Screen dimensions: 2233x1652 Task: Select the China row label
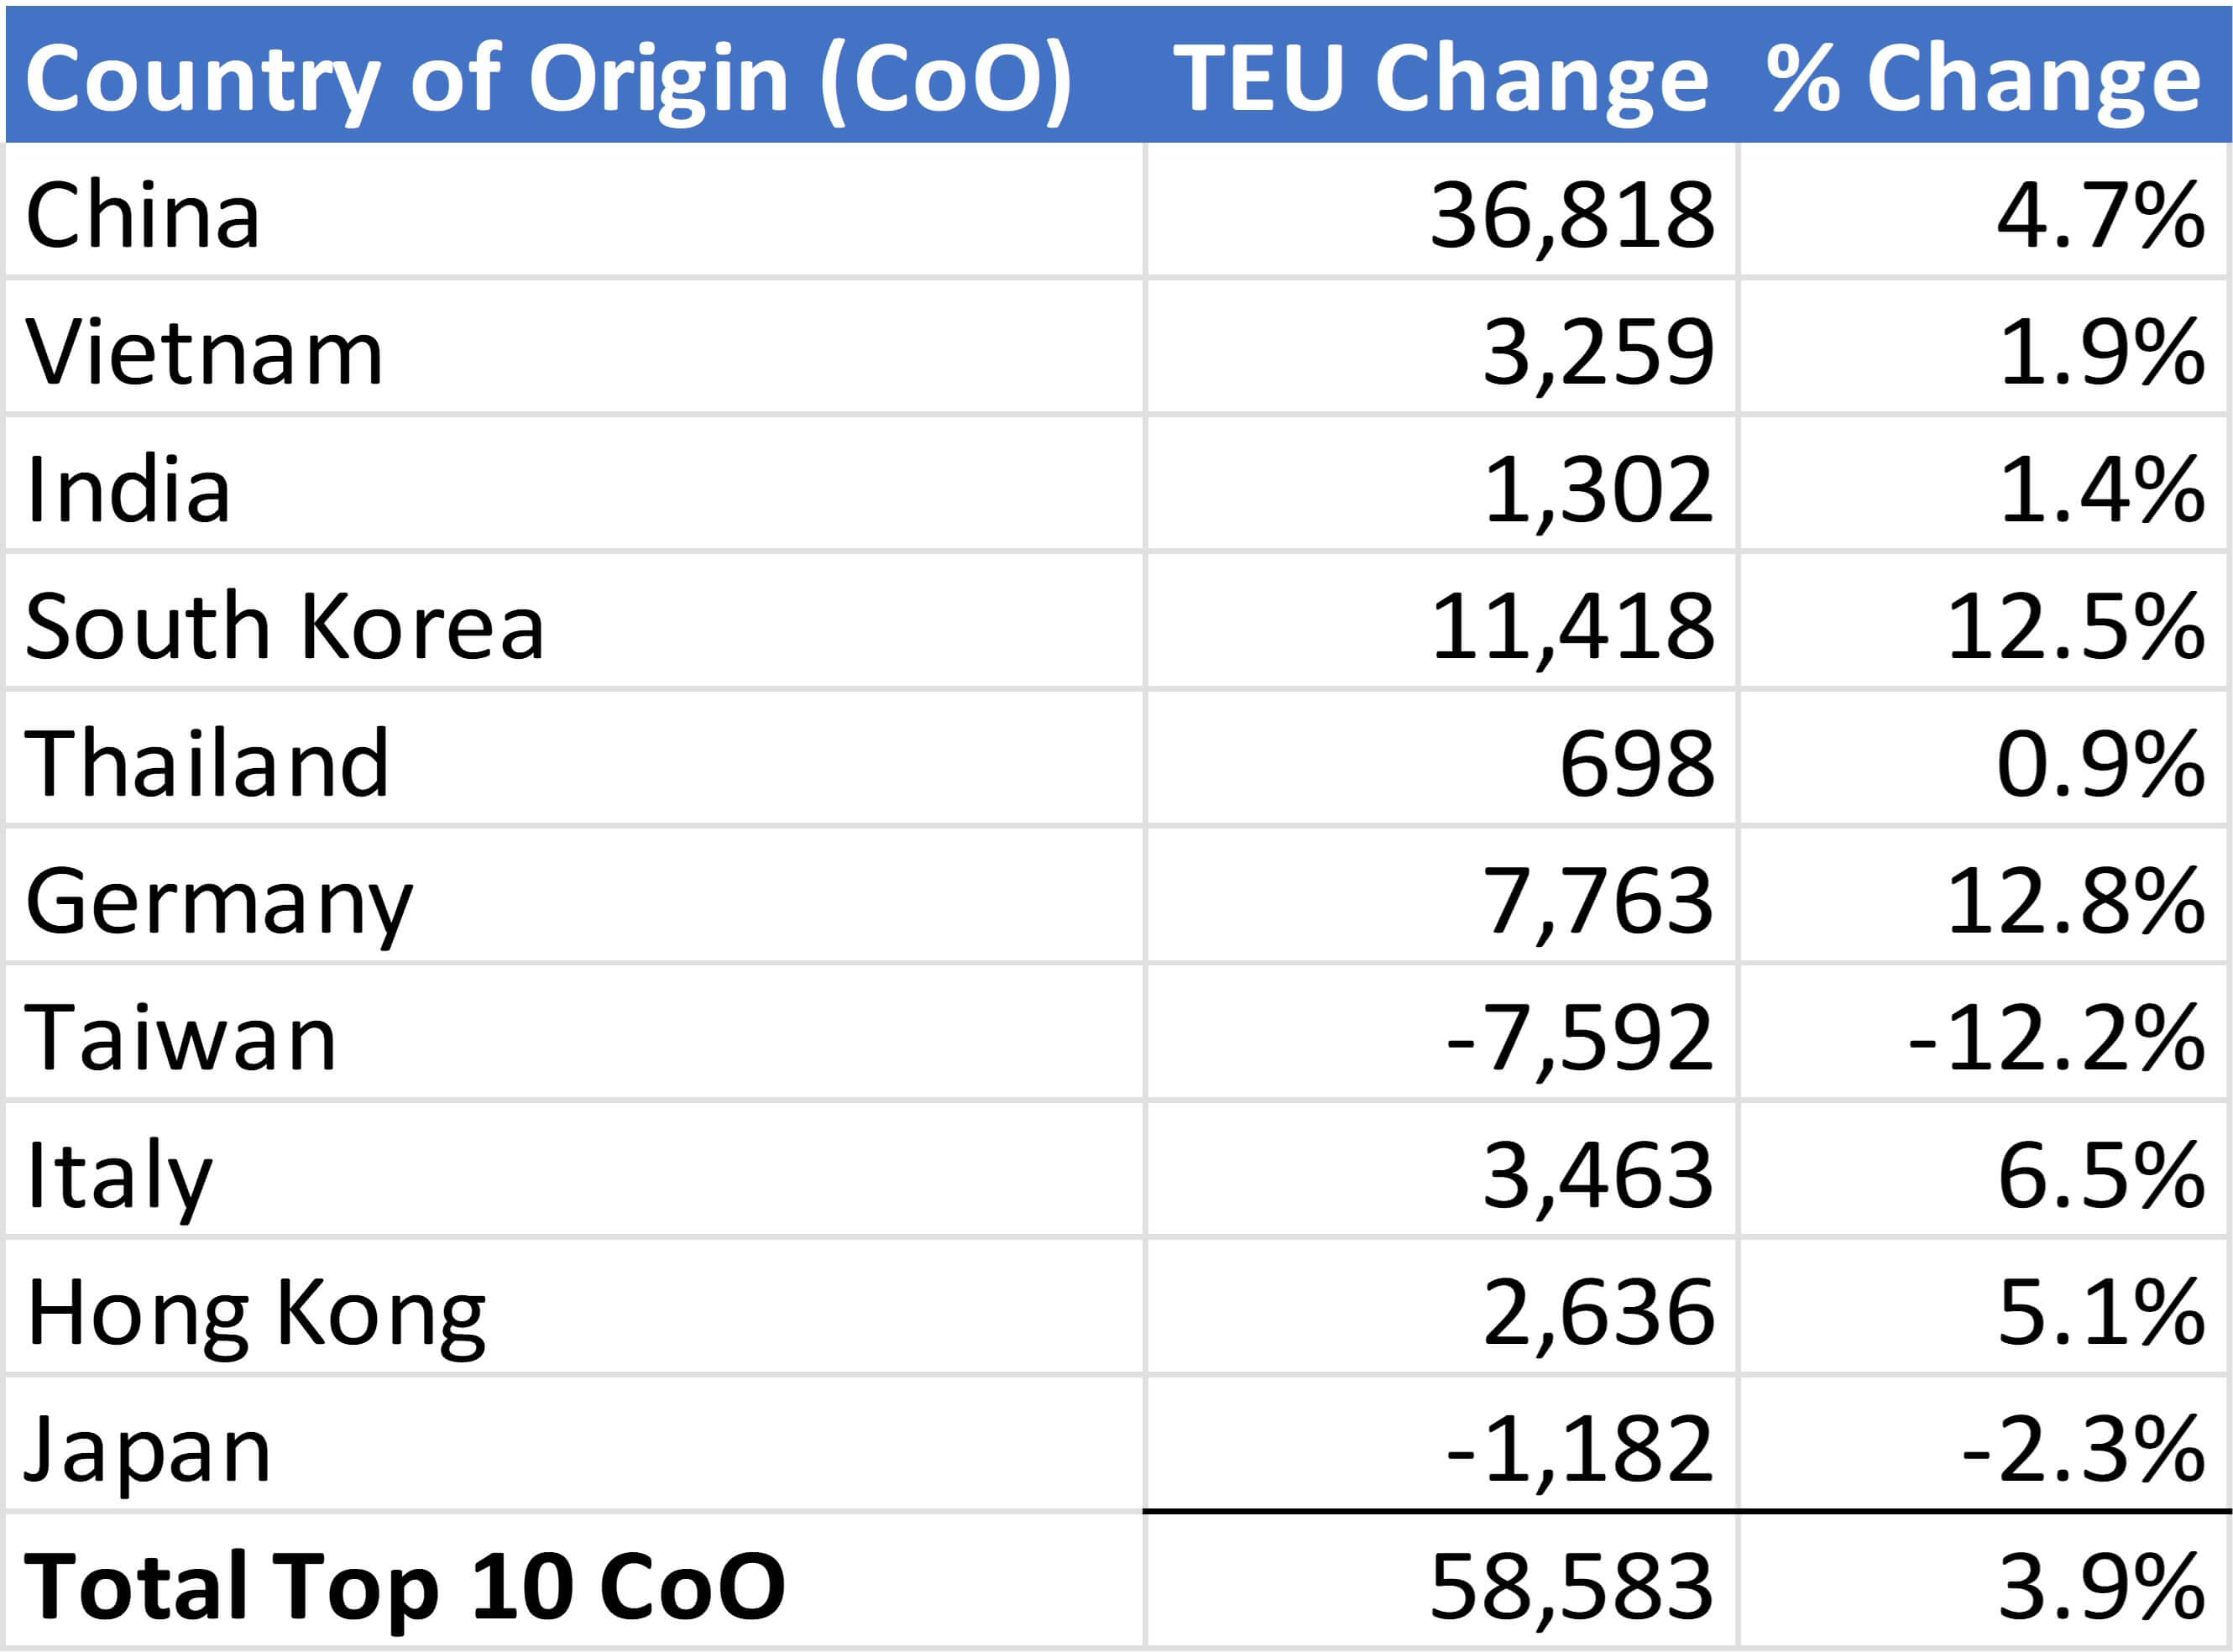point(143,215)
